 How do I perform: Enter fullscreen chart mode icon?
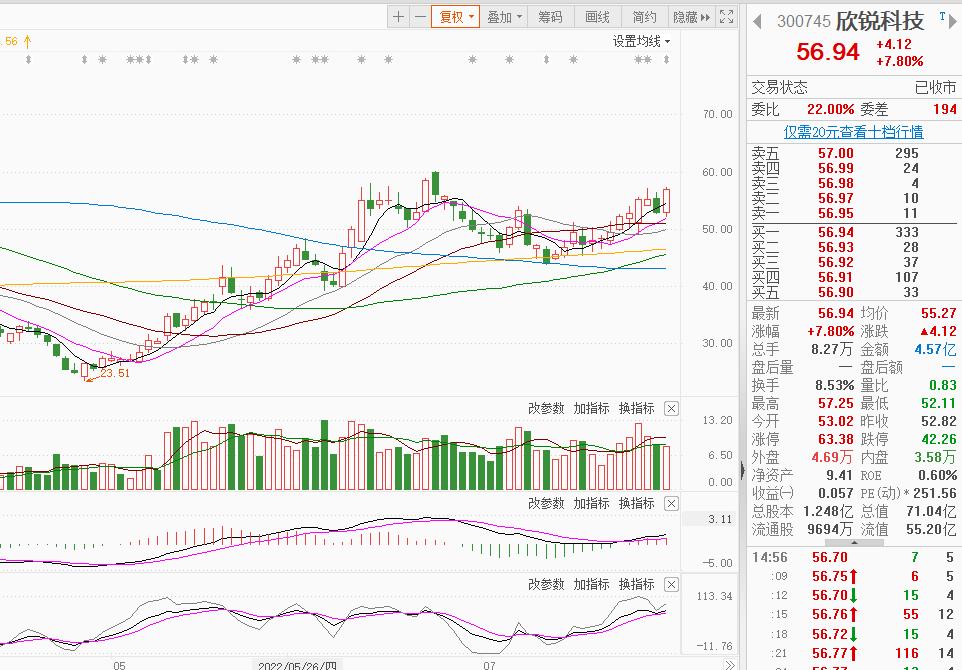pos(727,17)
